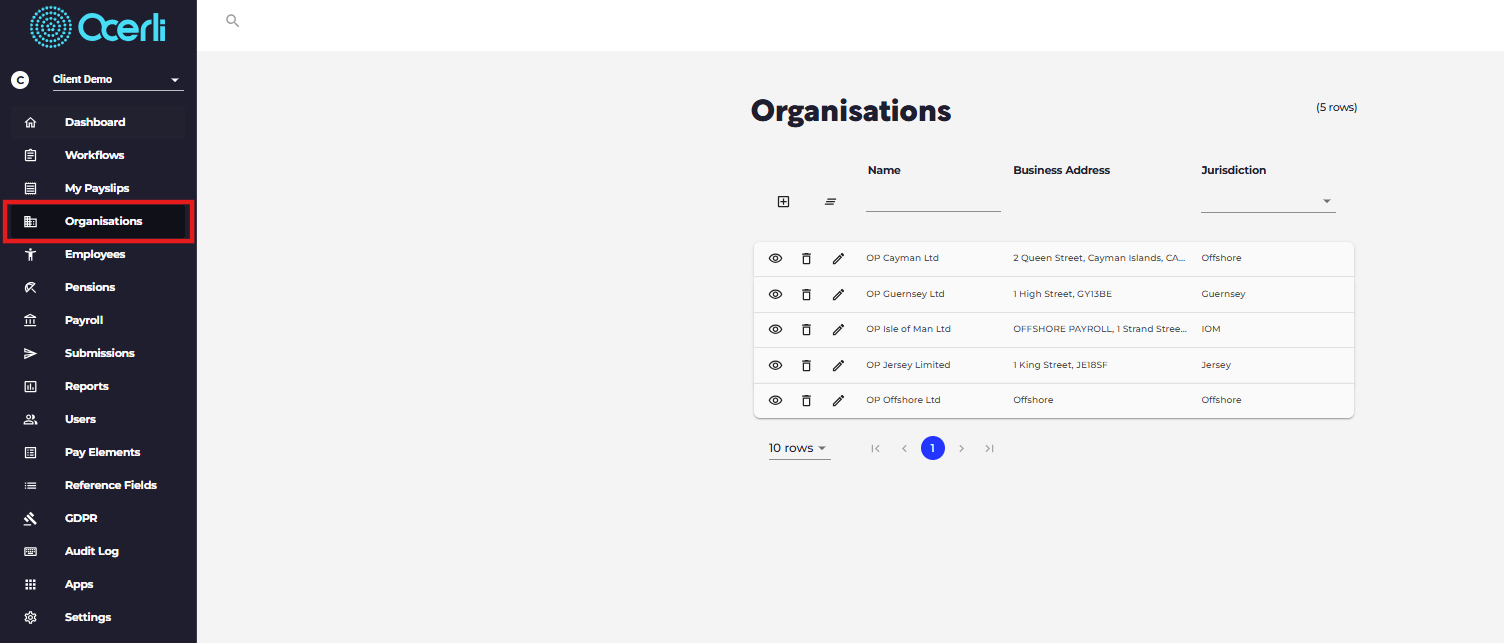Click the Pay Elements list icon
1504x643 pixels.
click(x=30, y=452)
